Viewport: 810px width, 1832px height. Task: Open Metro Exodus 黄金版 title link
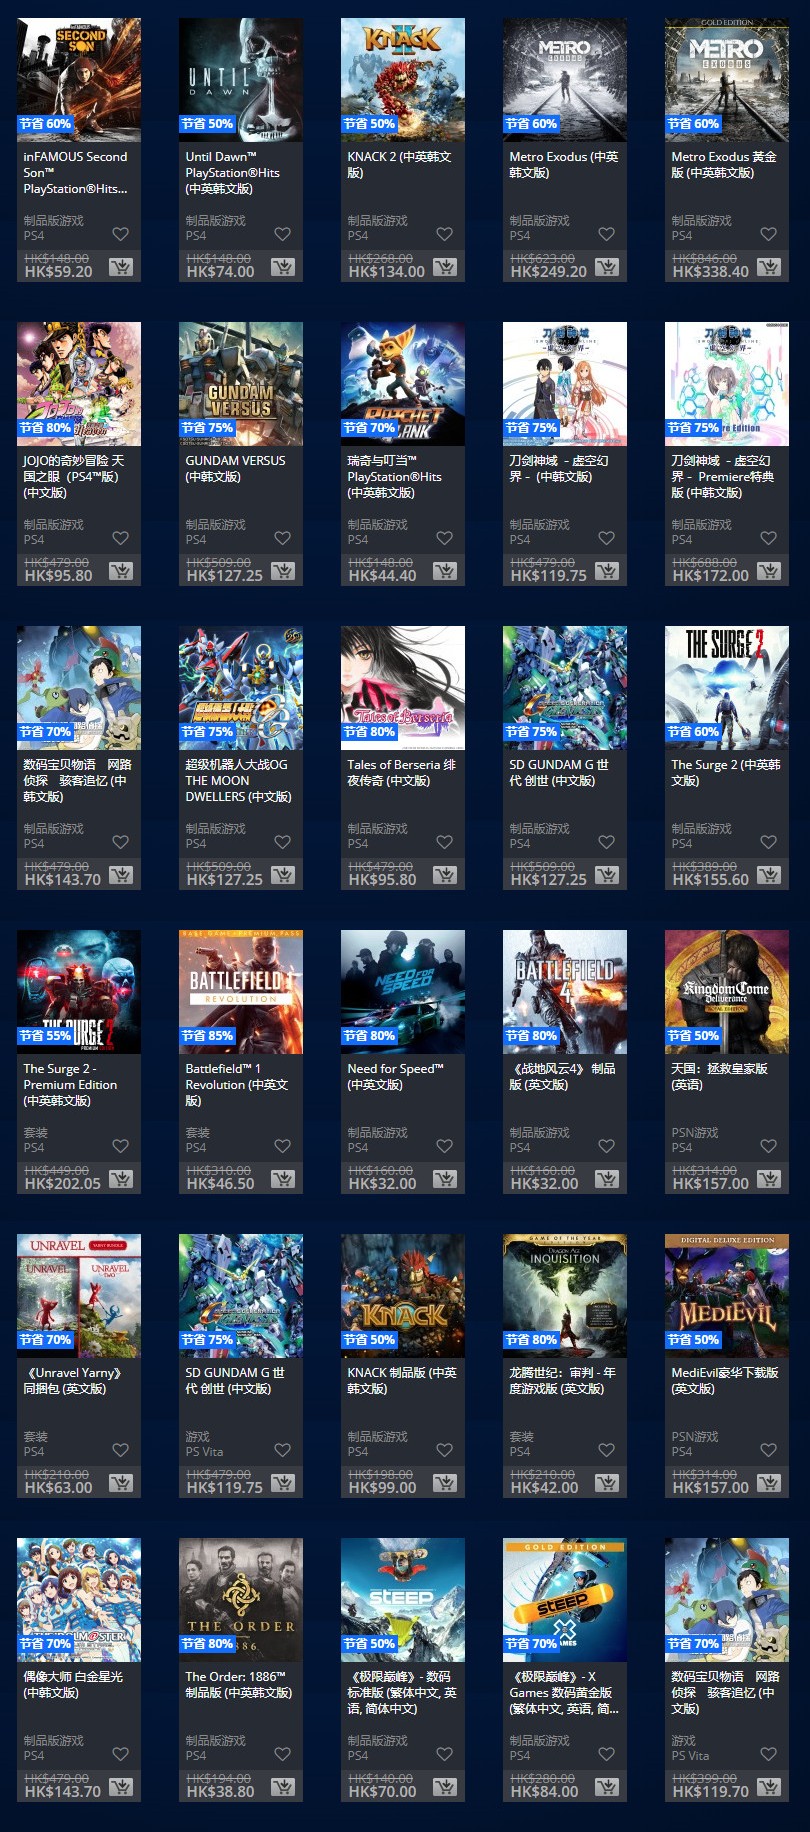pyautogui.click(x=723, y=165)
